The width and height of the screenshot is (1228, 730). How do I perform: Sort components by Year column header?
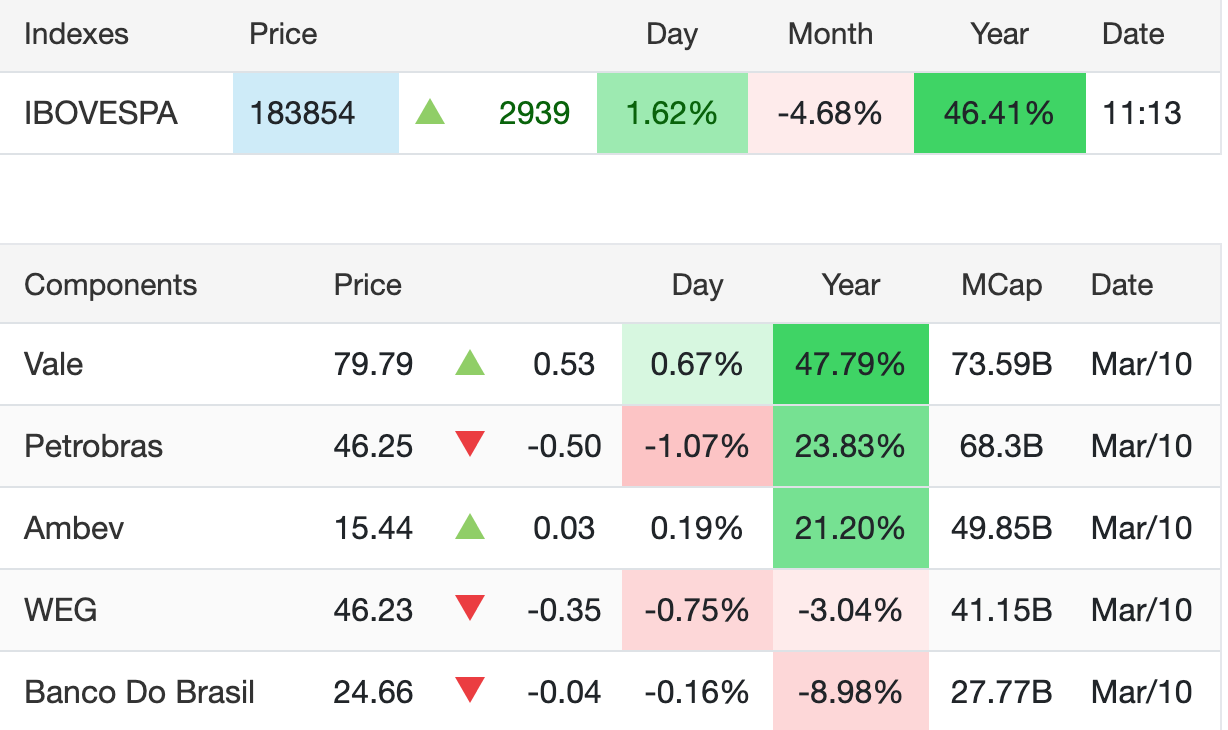pos(850,285)
